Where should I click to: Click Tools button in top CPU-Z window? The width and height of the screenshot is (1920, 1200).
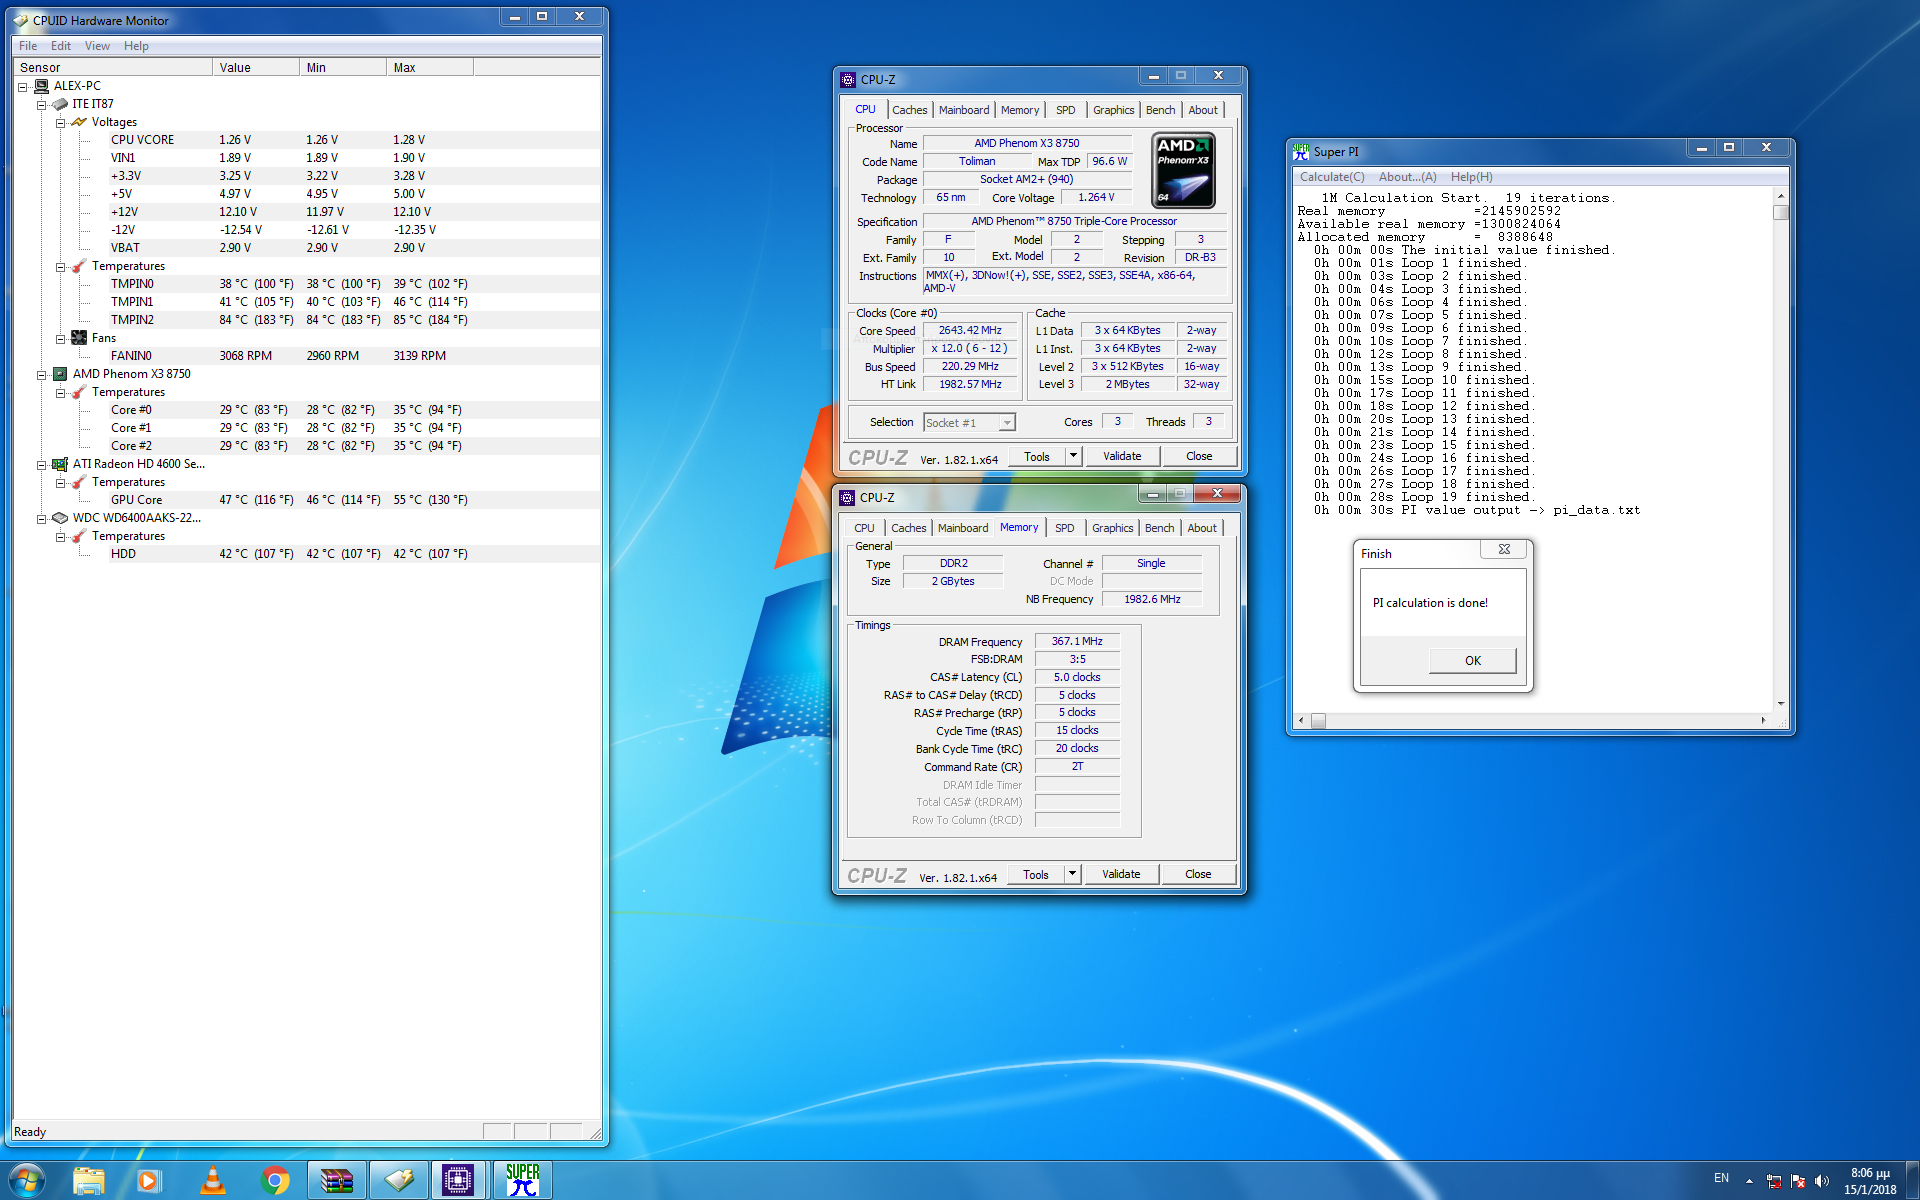(1037, 456)
